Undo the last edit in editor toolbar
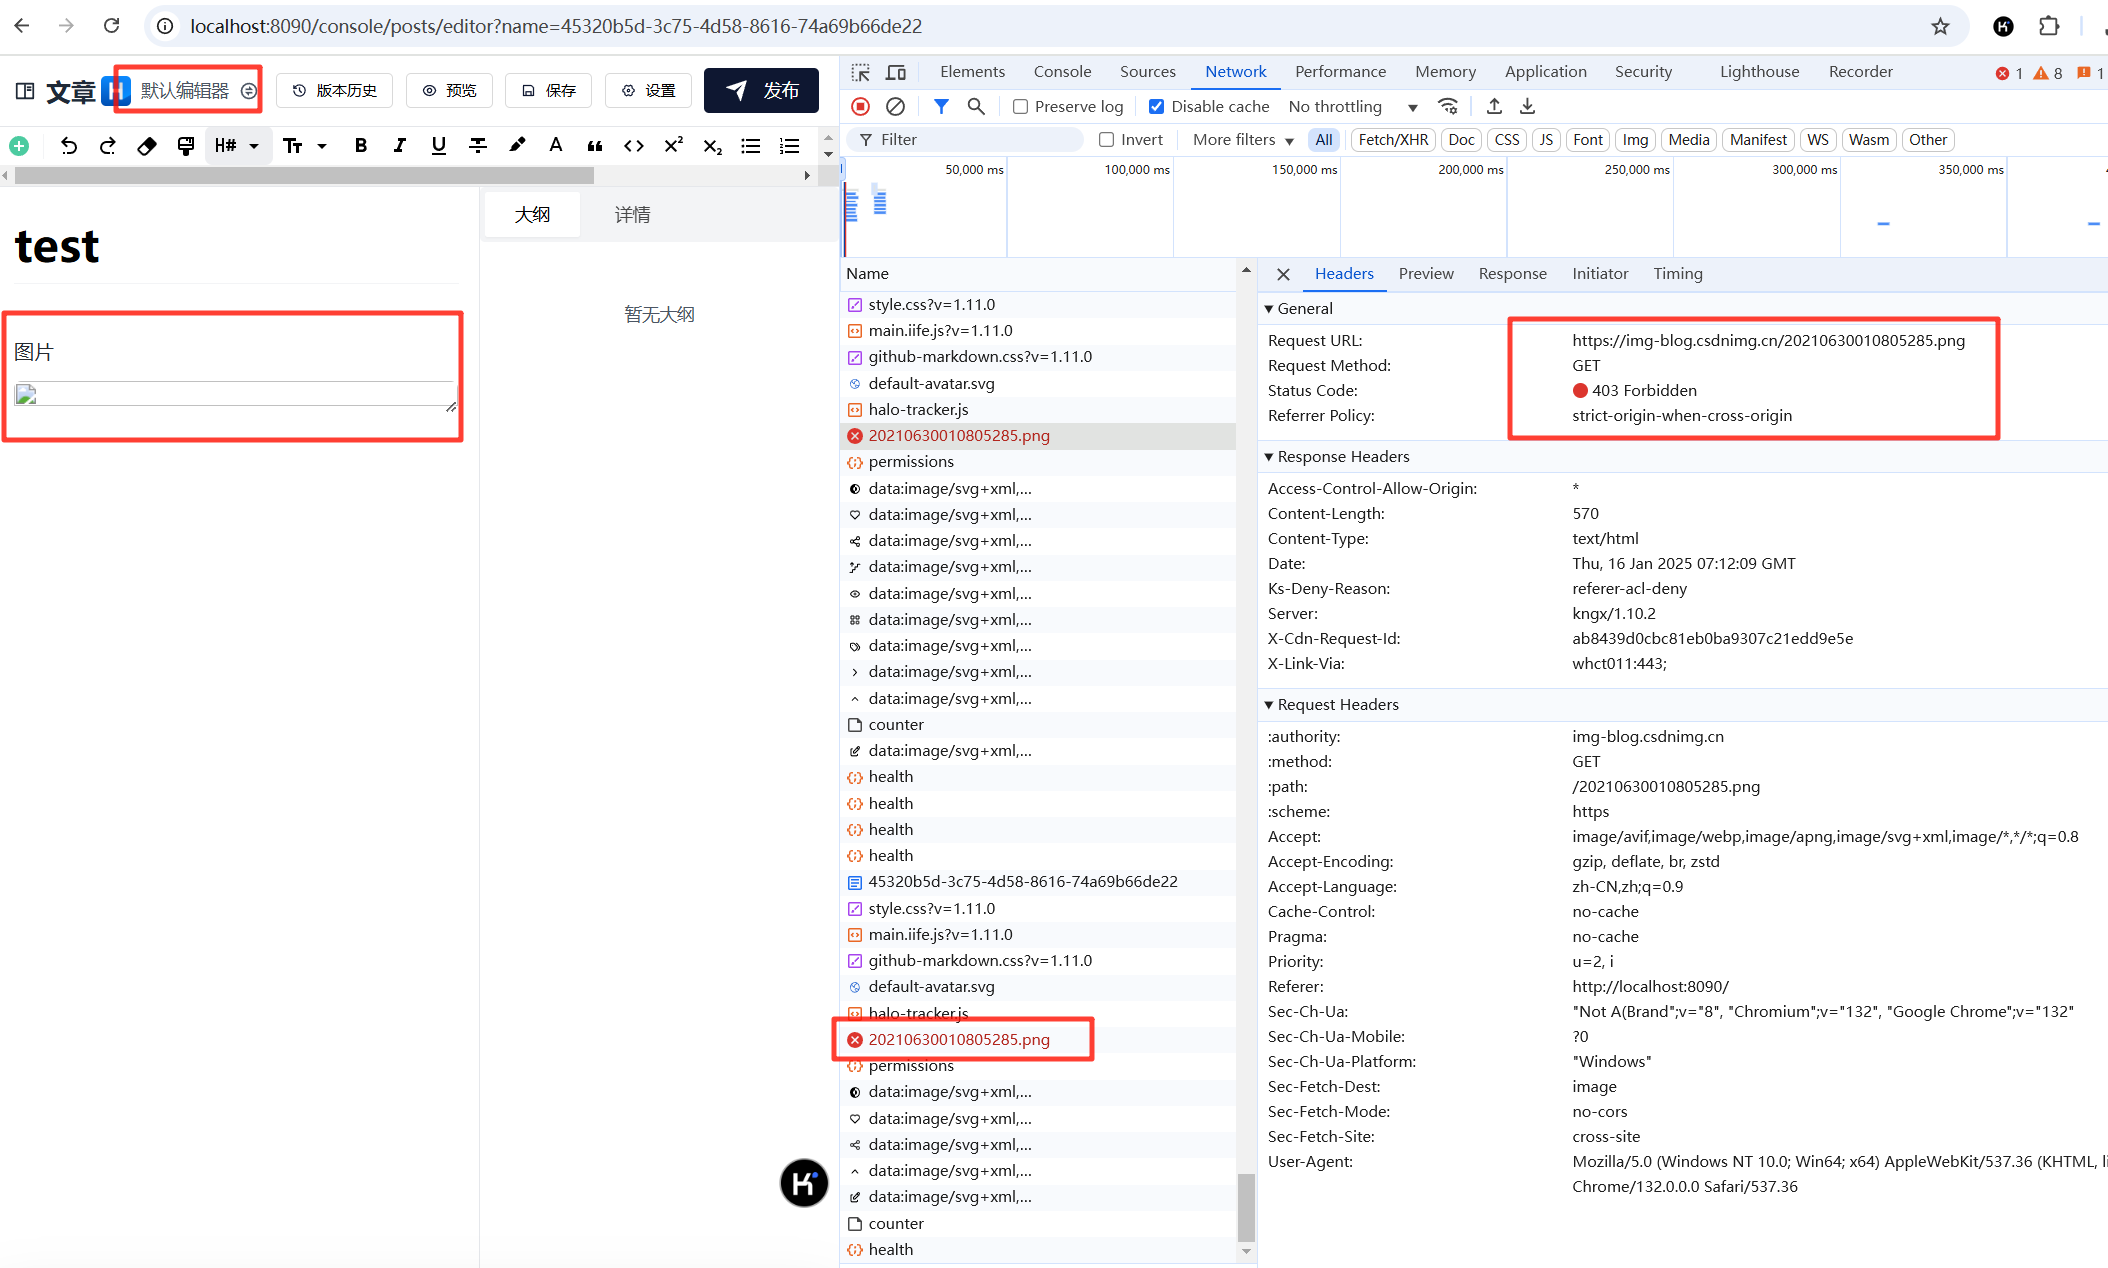This screenshot has width=2108, height=1268. click(x=68, y=146)
